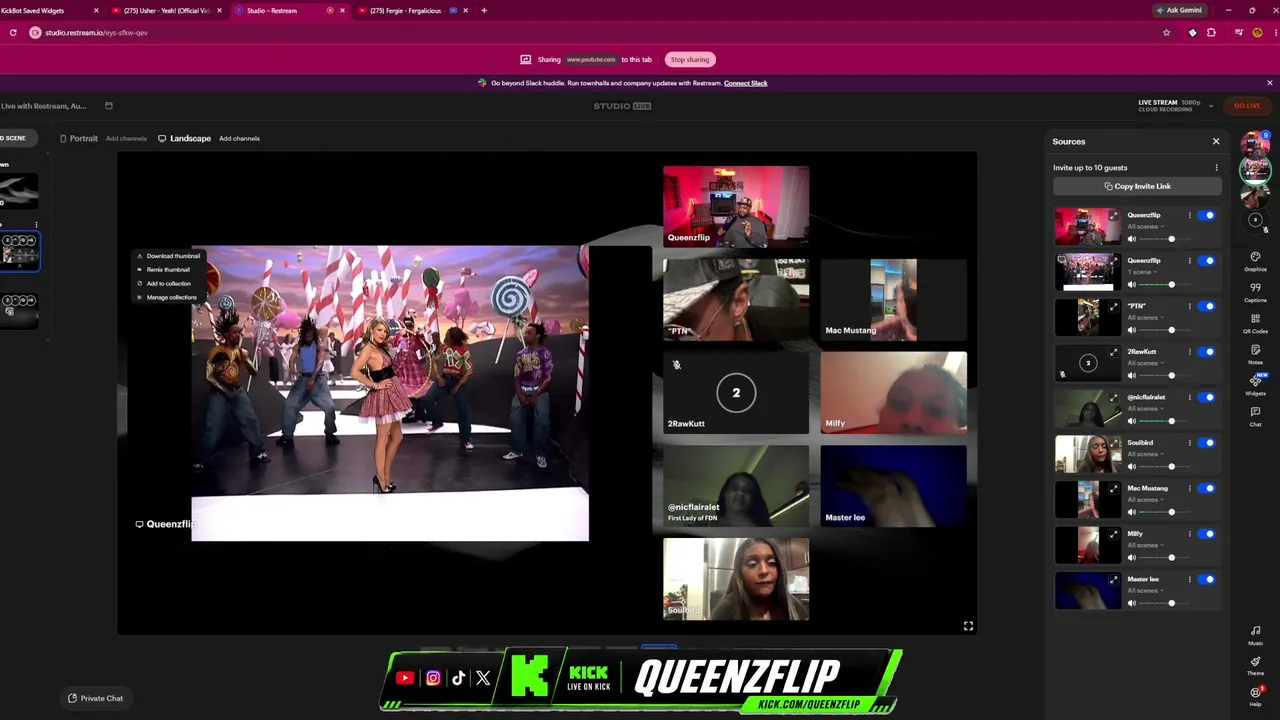Open the Soulbird source's All scenes dropdown
Screen dimensions: 1280x720
[1145, 454]
